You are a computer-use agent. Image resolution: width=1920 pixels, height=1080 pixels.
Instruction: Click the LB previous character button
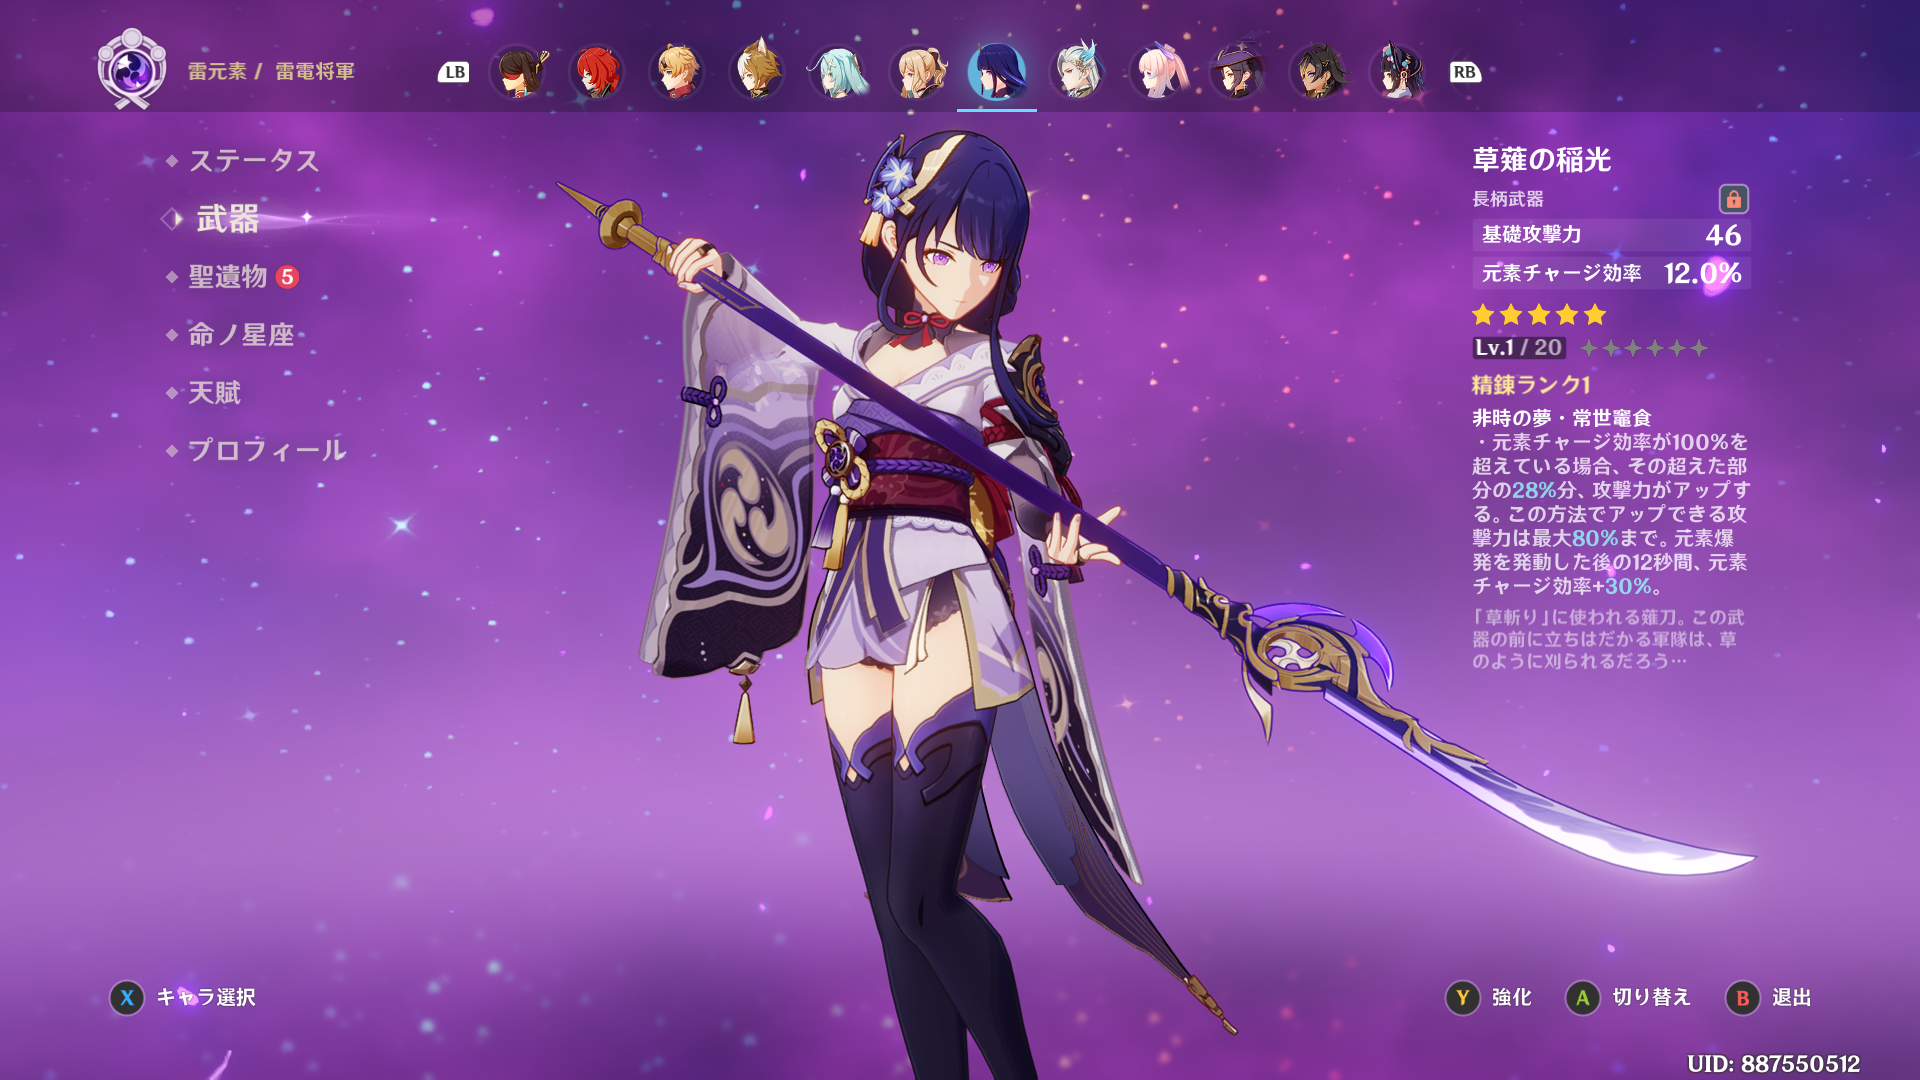point(454,72)
